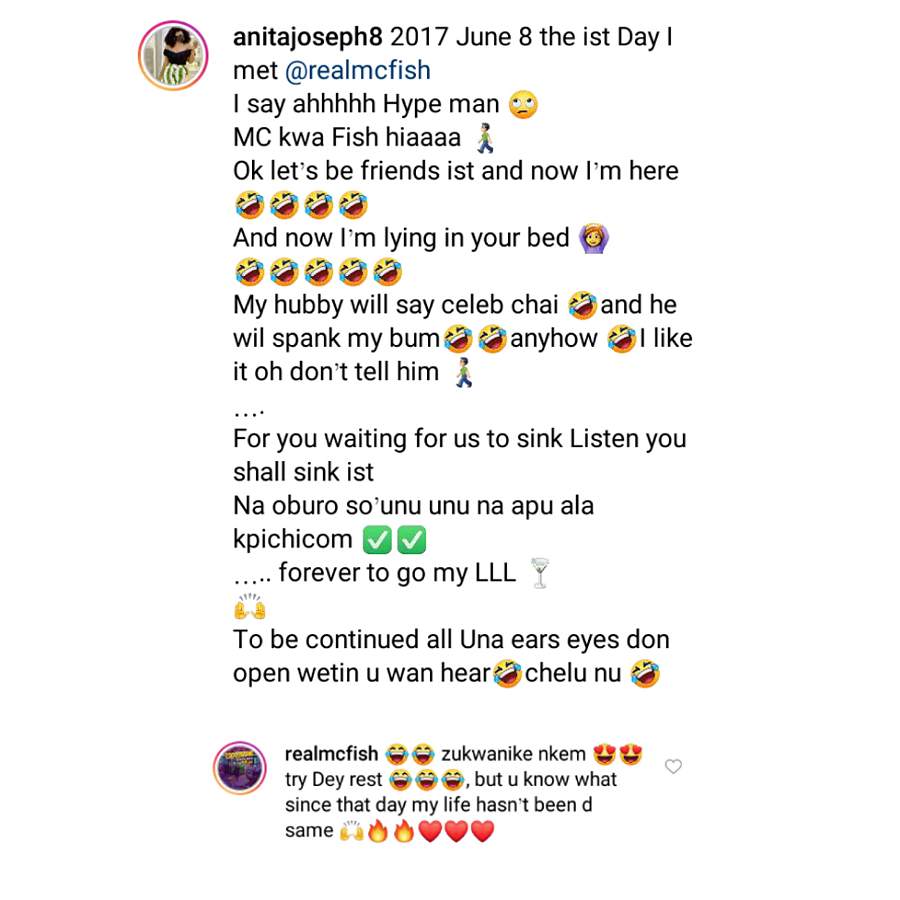The height and width of the screenshot is (900, 900).
Task: Click the second green checkmark emoji after kpichicom
Action: coord(412,540)
